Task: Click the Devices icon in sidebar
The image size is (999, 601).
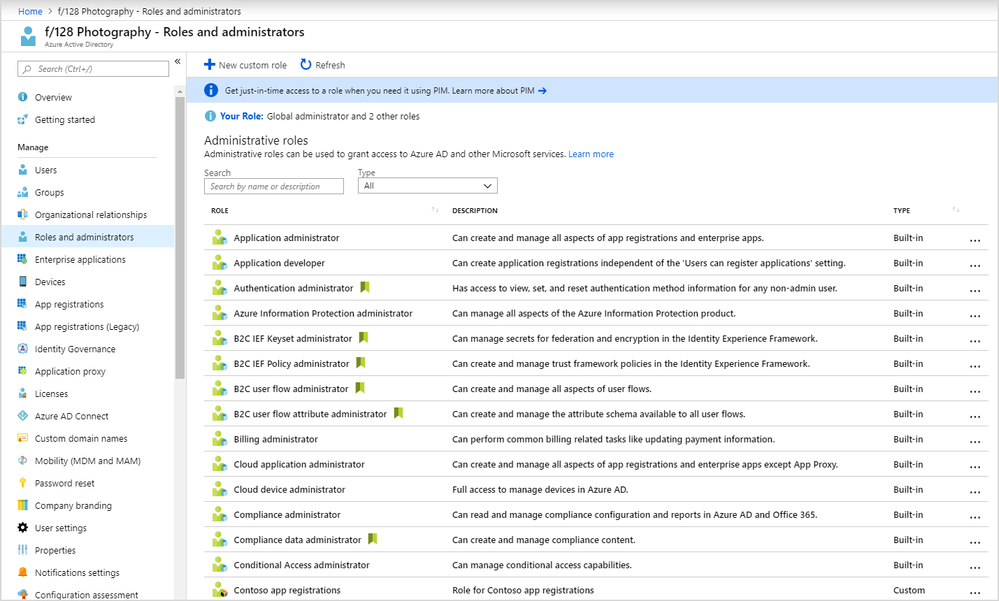Action: [23, 281]
